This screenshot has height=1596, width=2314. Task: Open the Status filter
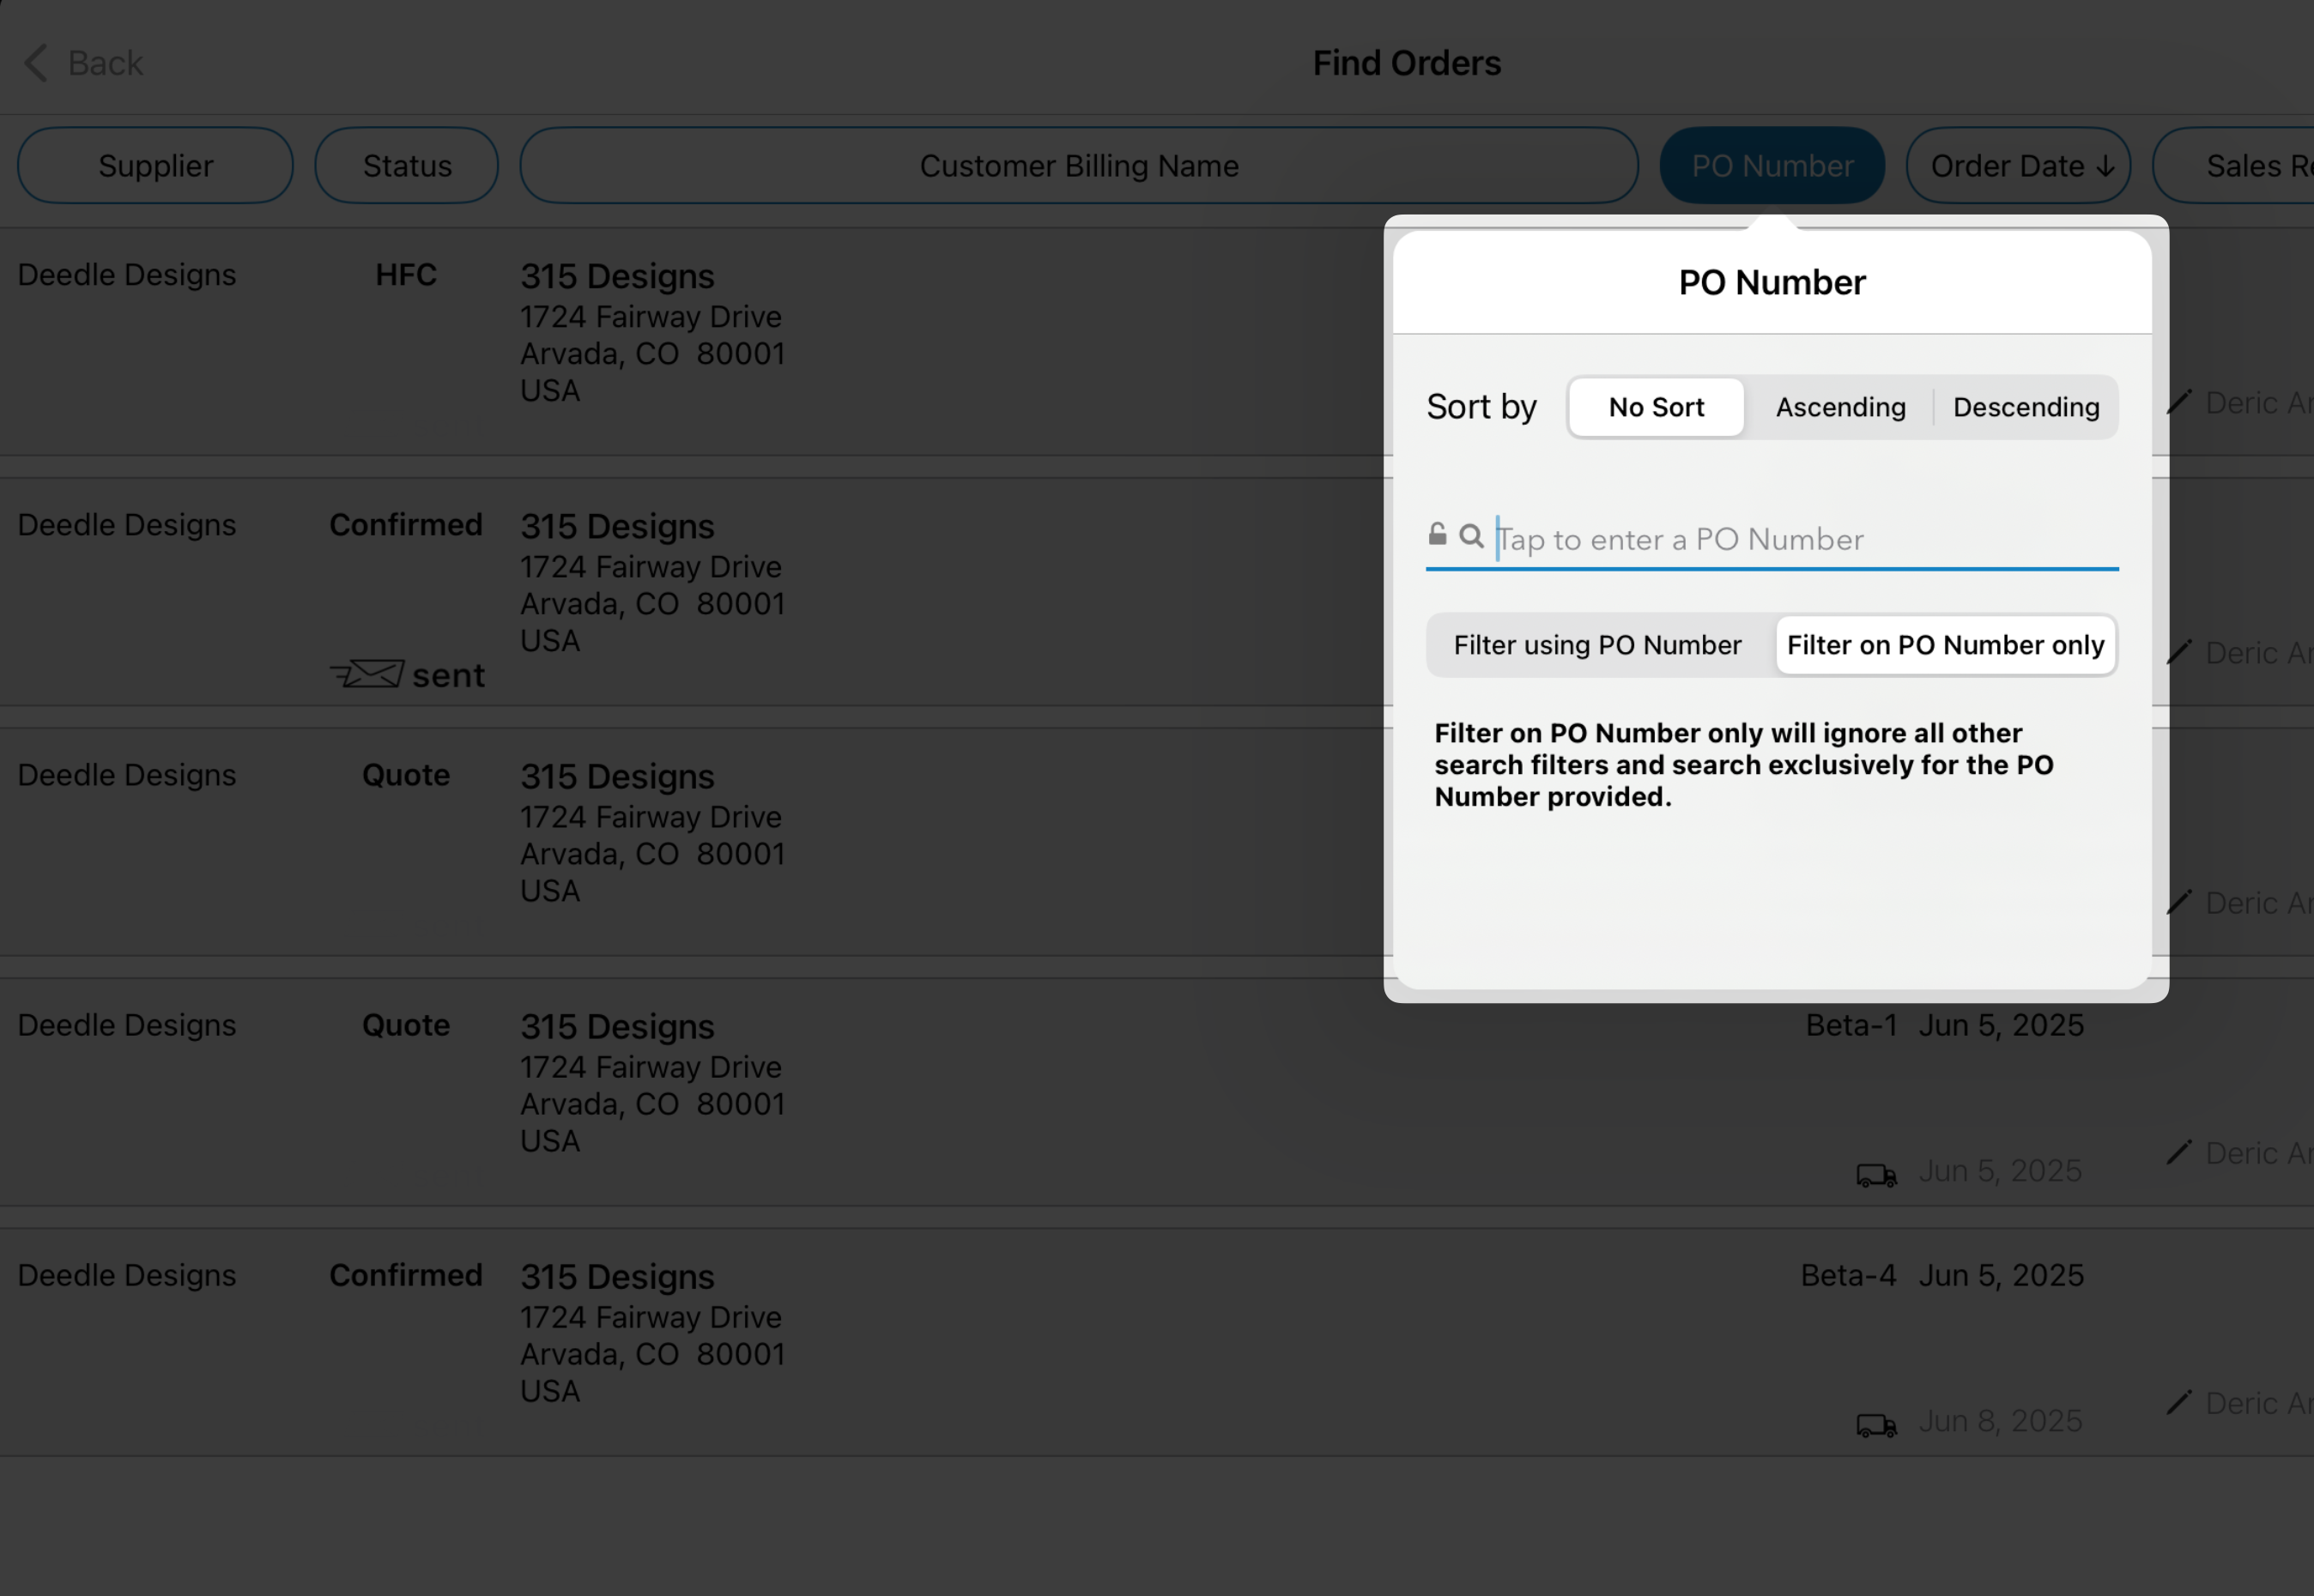click(x=407, y=165)
